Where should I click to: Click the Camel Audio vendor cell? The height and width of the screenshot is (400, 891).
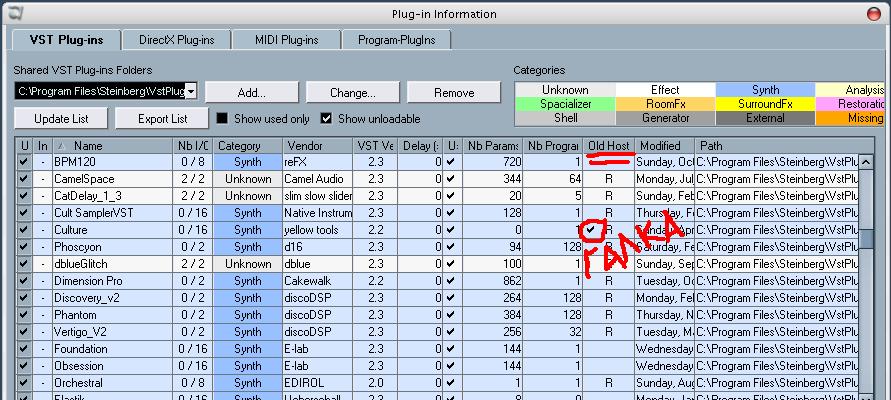[318, 179]
